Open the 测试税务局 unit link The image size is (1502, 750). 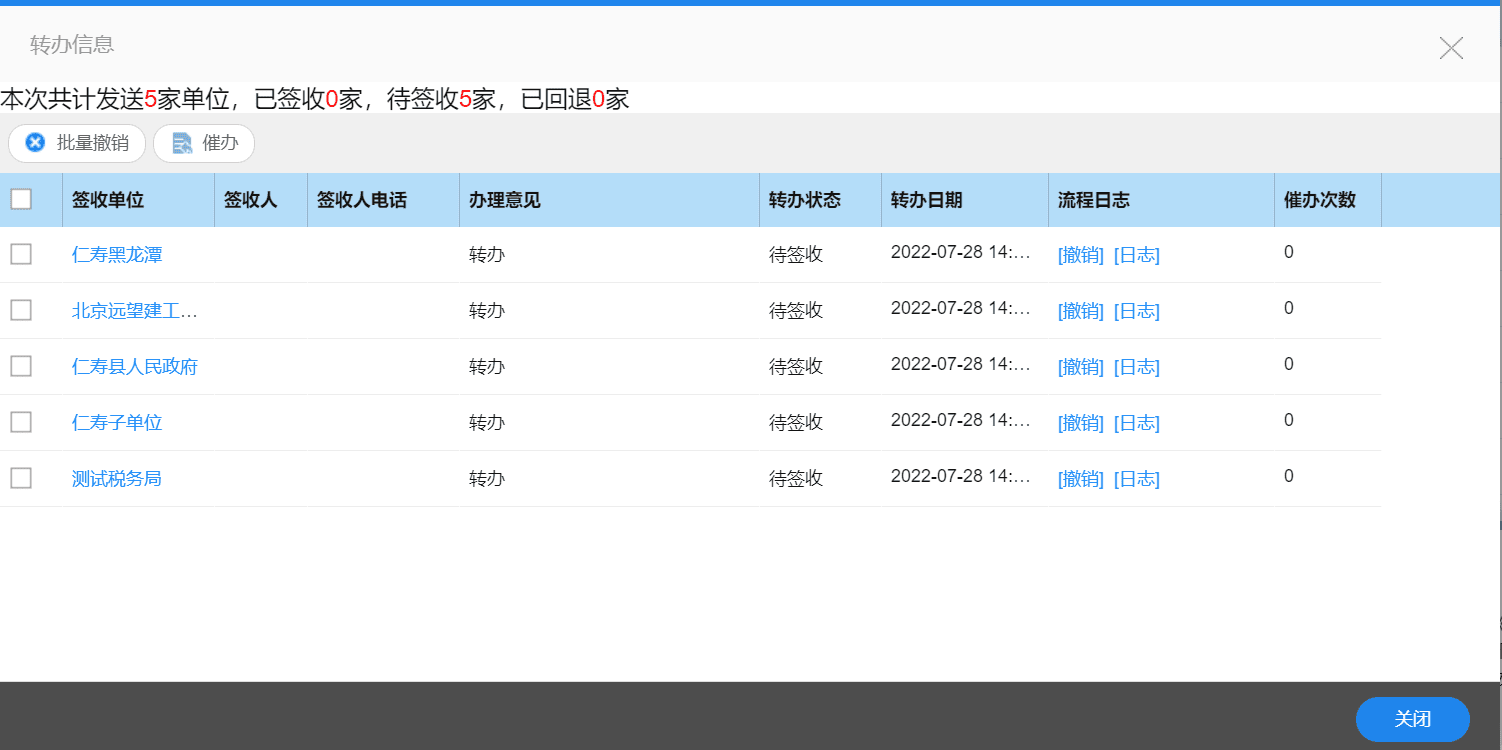[x=117, y=479]
